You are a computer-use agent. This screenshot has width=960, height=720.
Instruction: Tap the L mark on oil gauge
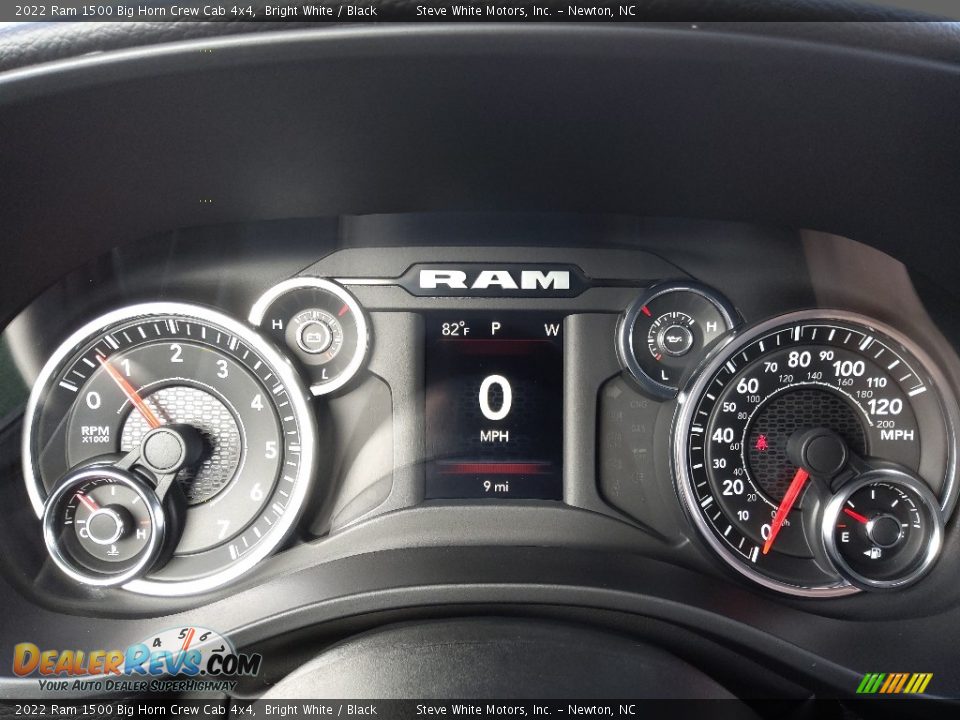[x=666, y=375]
